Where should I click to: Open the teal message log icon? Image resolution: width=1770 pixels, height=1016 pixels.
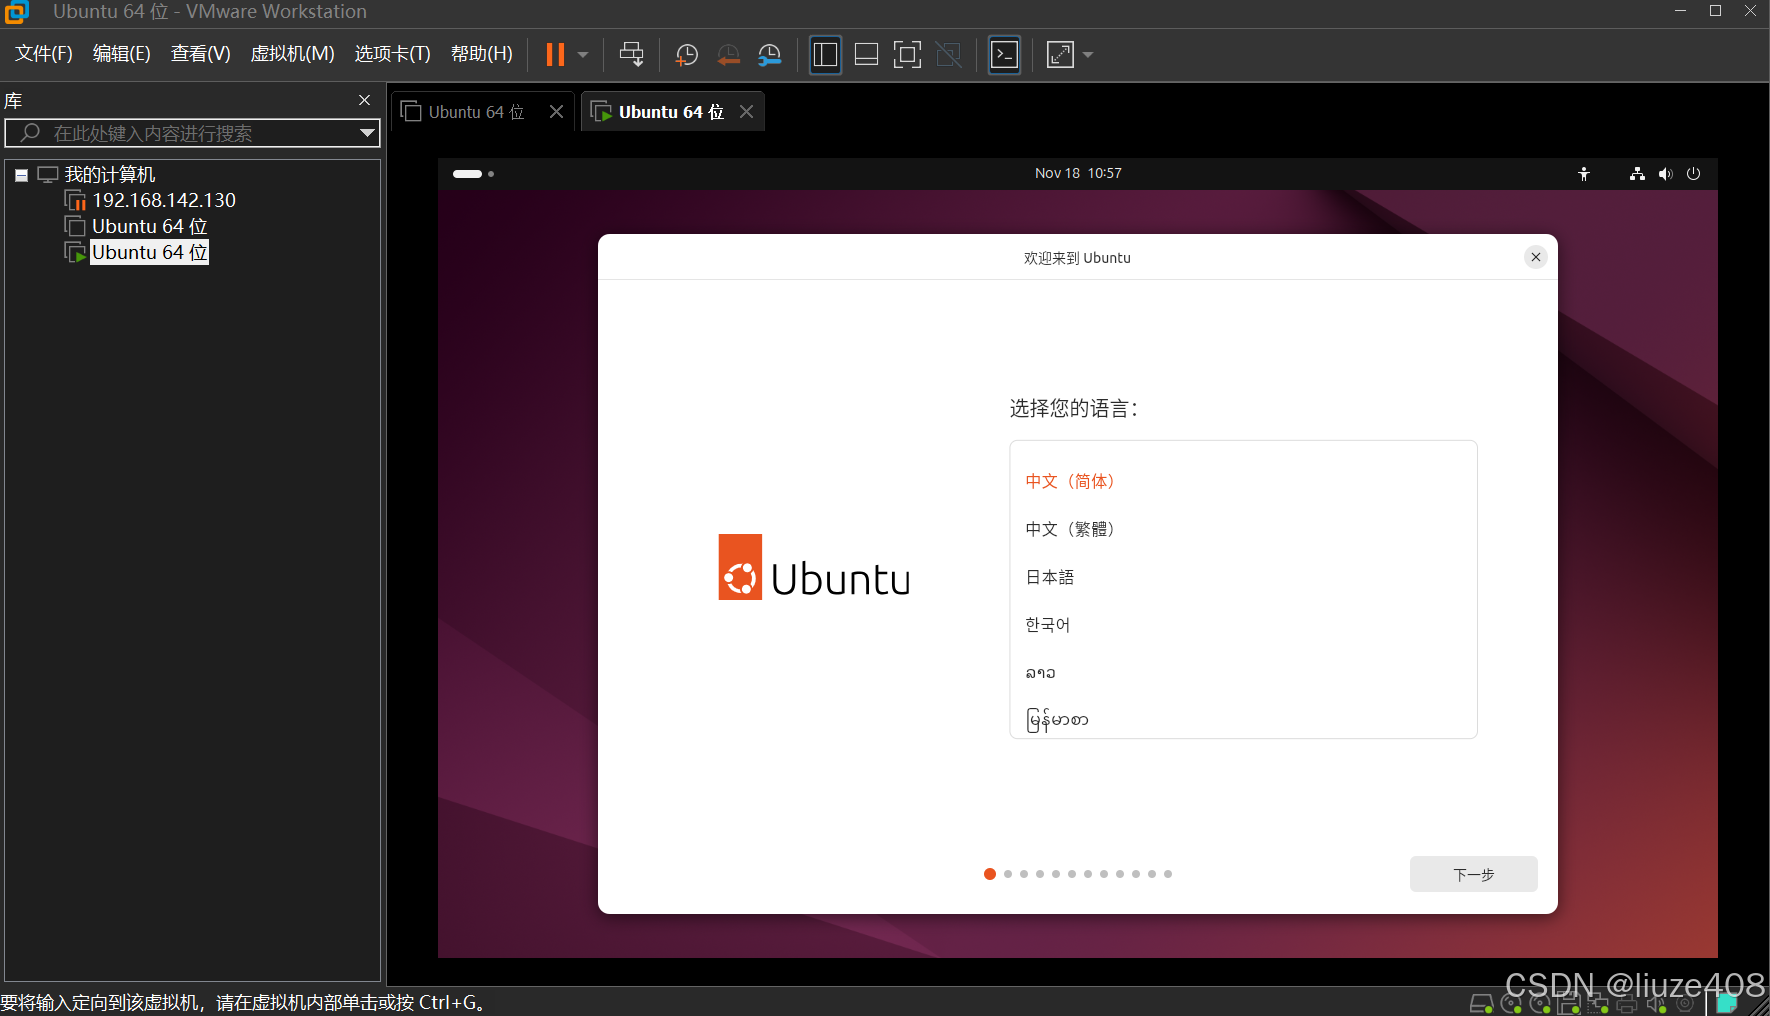coord(1727,1003)
